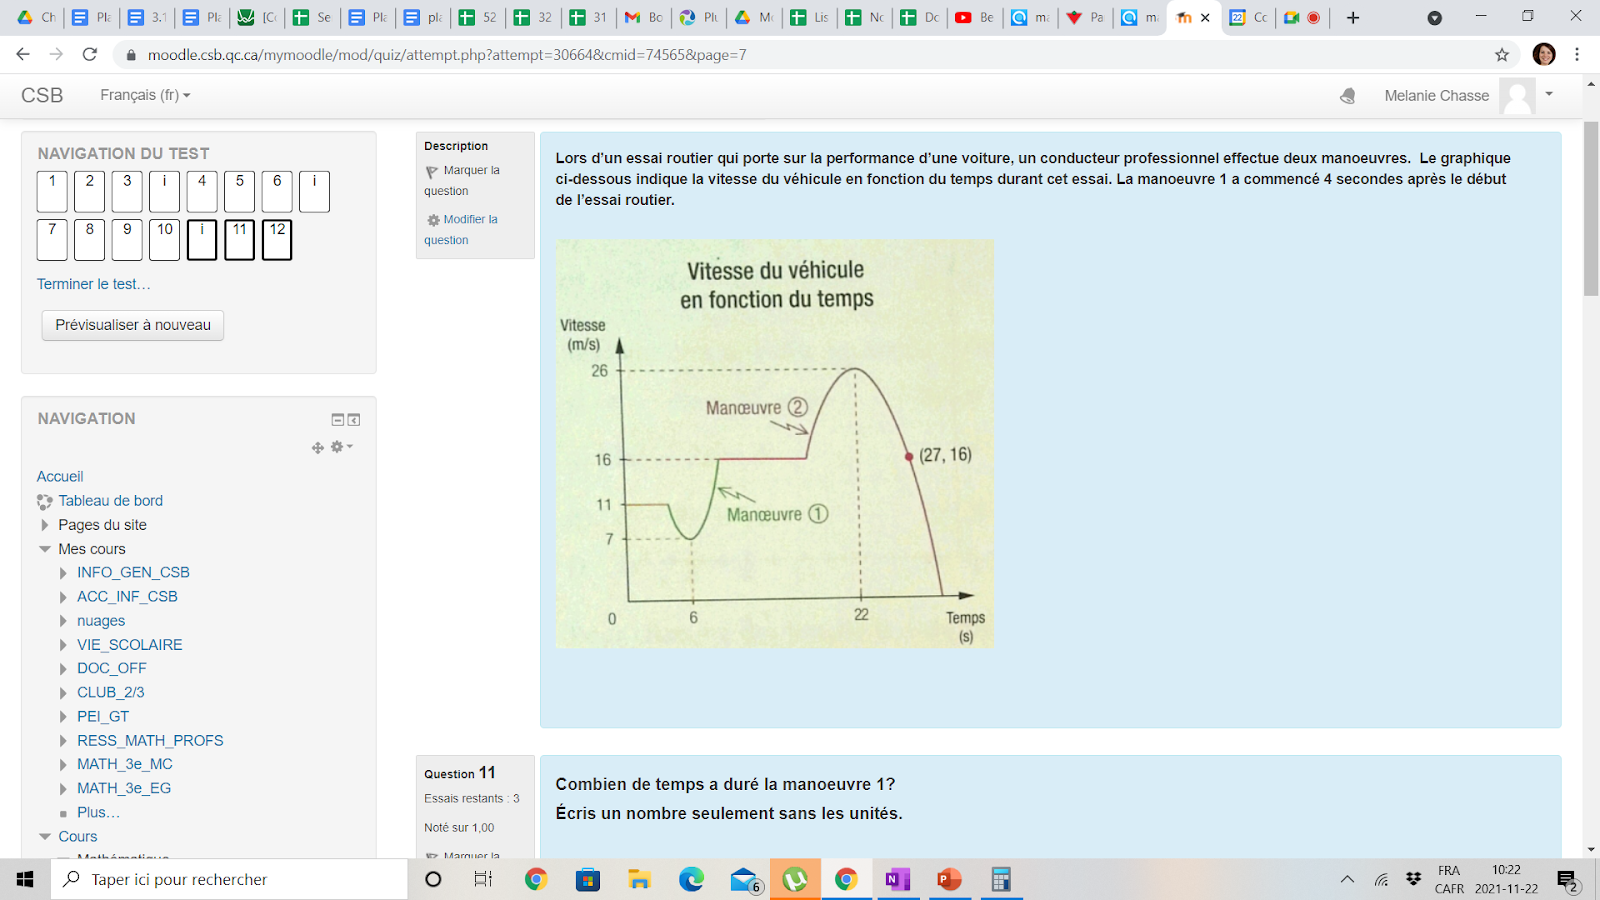The height and width of the screenshot is (900, 1600).
Task: Open Modifier la question gear icon
Action: (x=433, y=220)
